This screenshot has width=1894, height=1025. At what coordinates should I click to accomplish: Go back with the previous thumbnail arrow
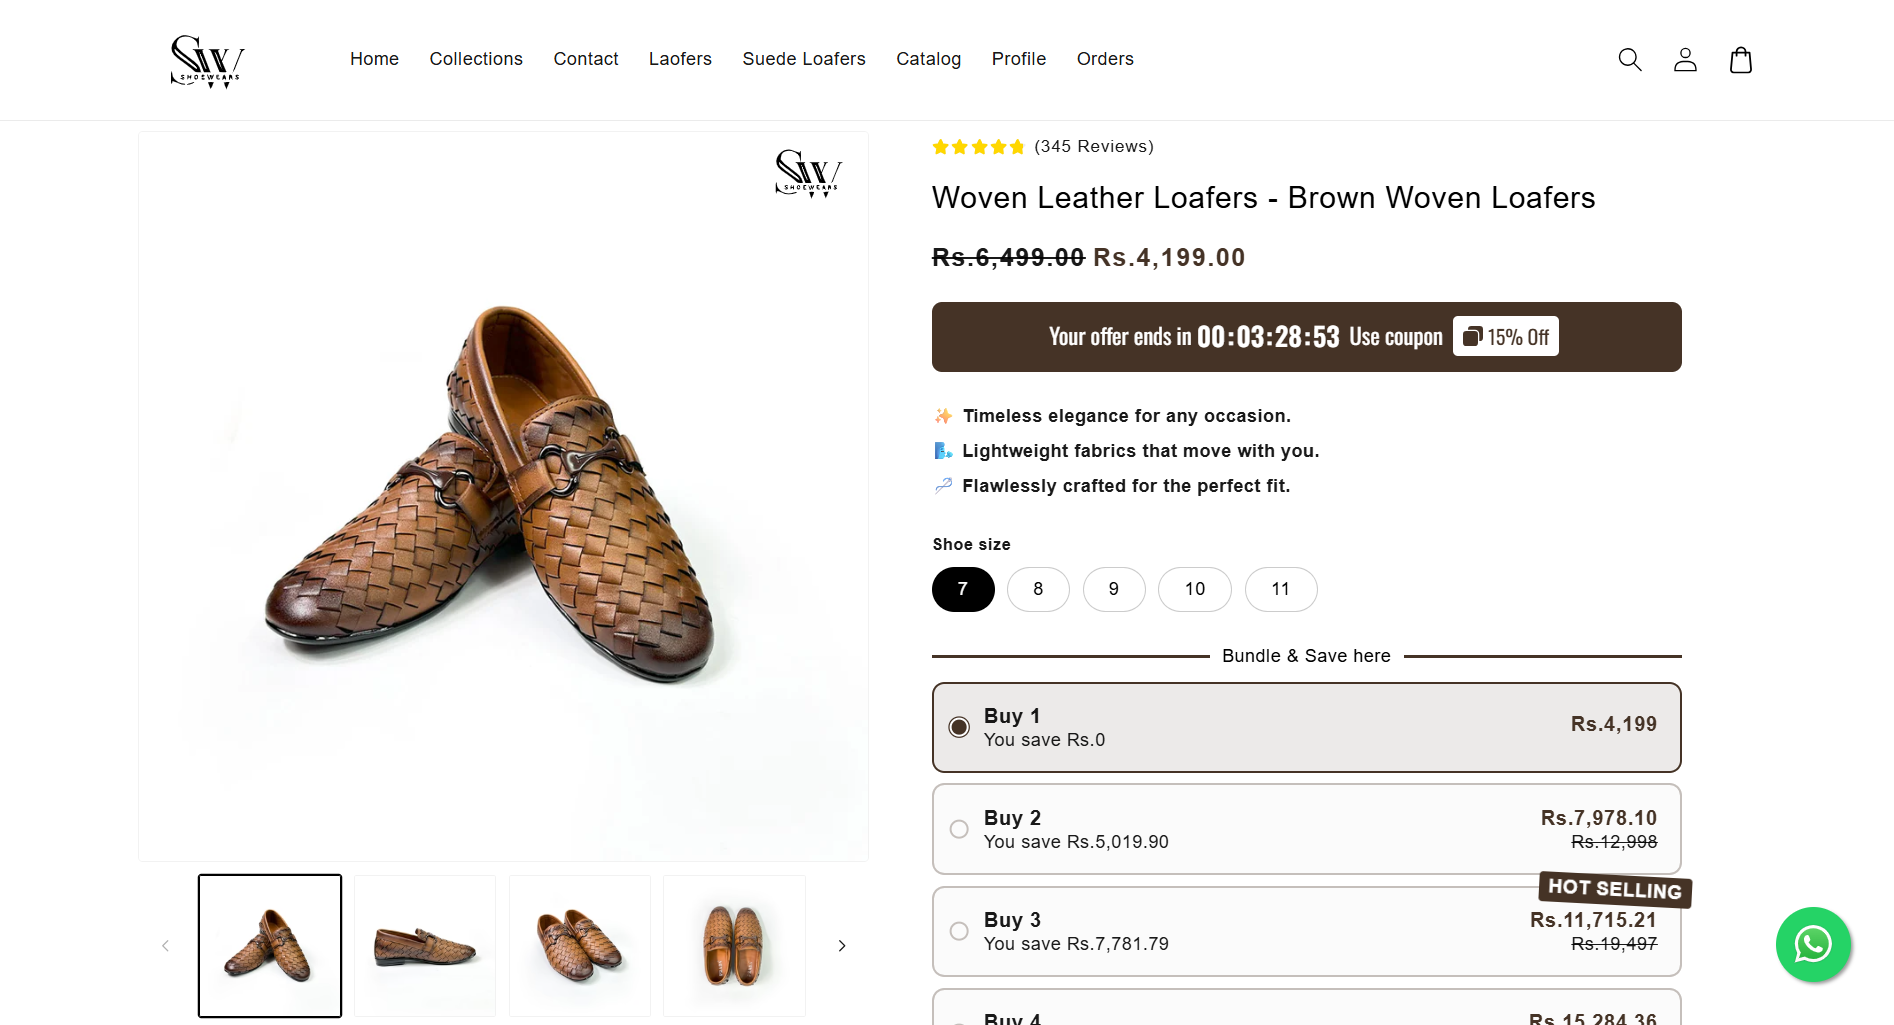click(x=165, y=946)
